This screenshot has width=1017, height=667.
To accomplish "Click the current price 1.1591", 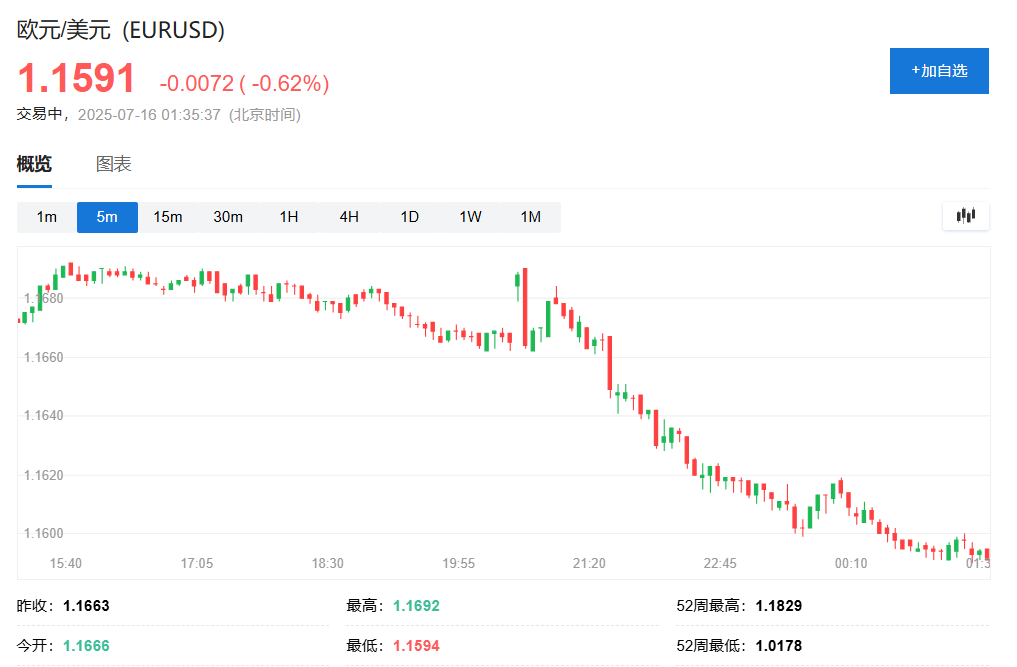I will [x=76, y=78].
